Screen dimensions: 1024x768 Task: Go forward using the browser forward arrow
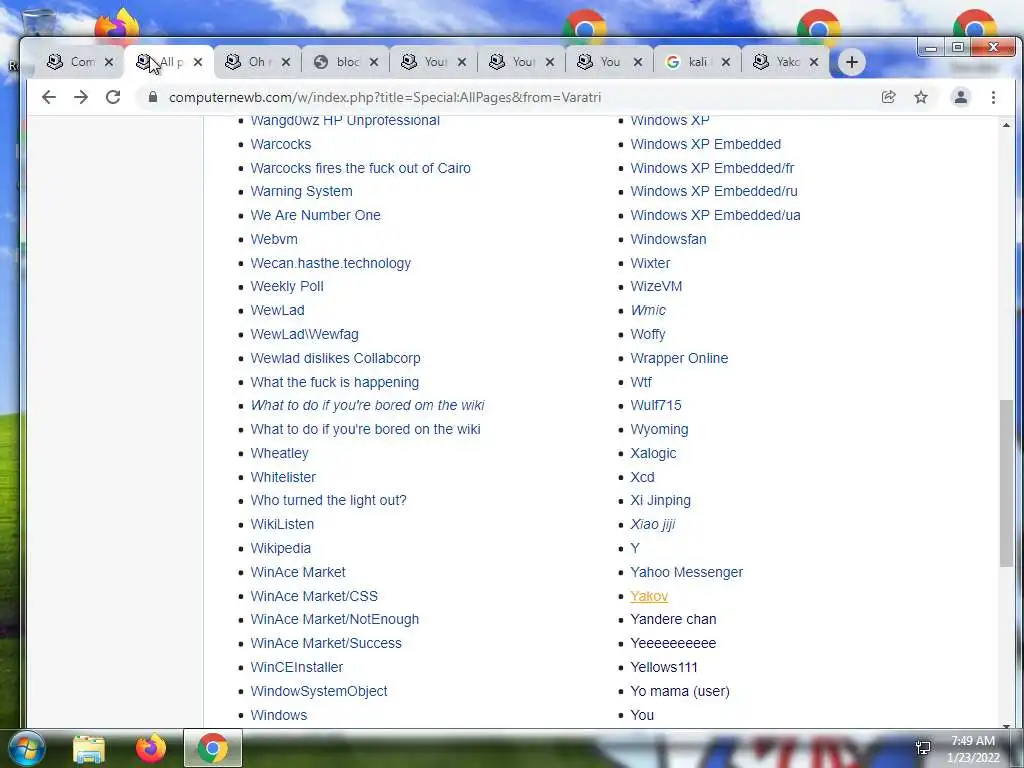pyautogui.click(x=80, y=97)
